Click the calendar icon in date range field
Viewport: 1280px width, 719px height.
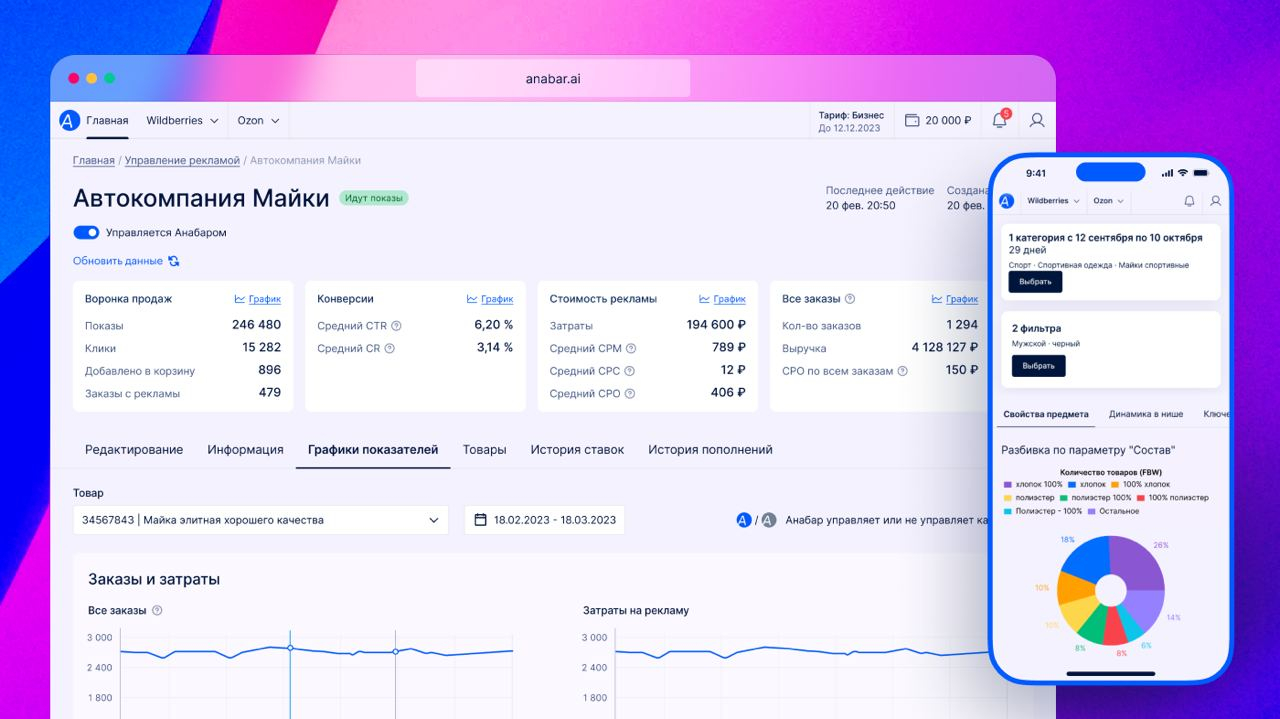(480, 520)
